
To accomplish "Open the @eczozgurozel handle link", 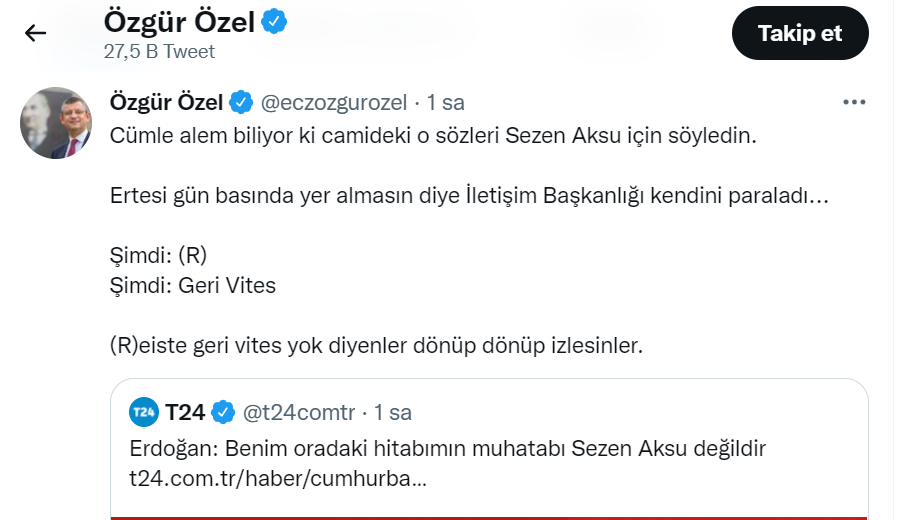I will point(333,102).
